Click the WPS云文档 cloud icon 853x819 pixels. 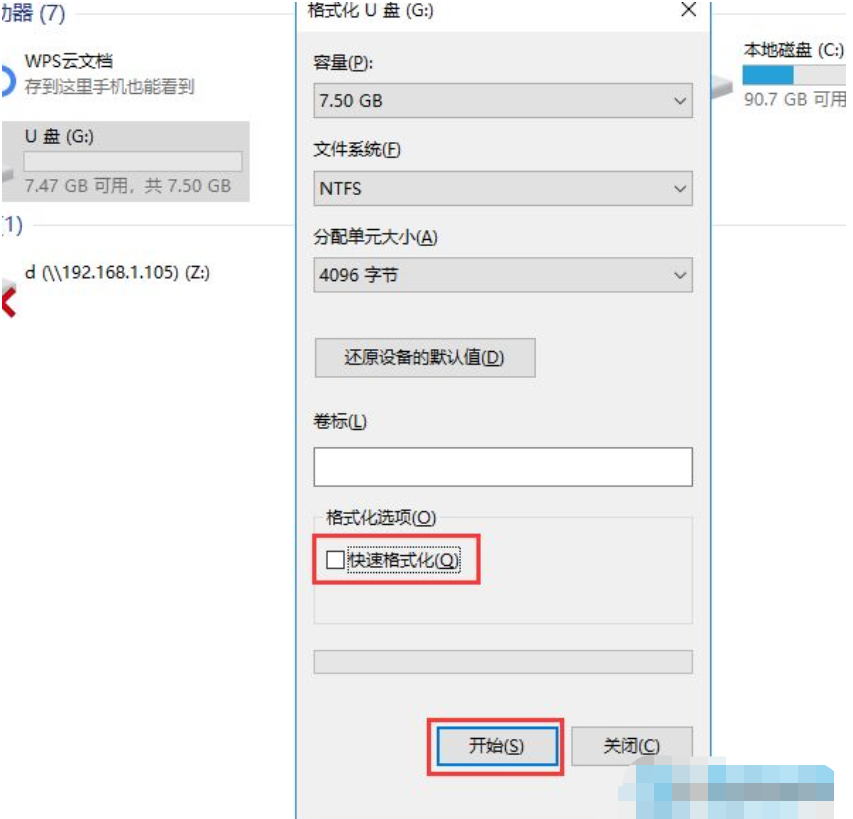click(x=8, y=80)
